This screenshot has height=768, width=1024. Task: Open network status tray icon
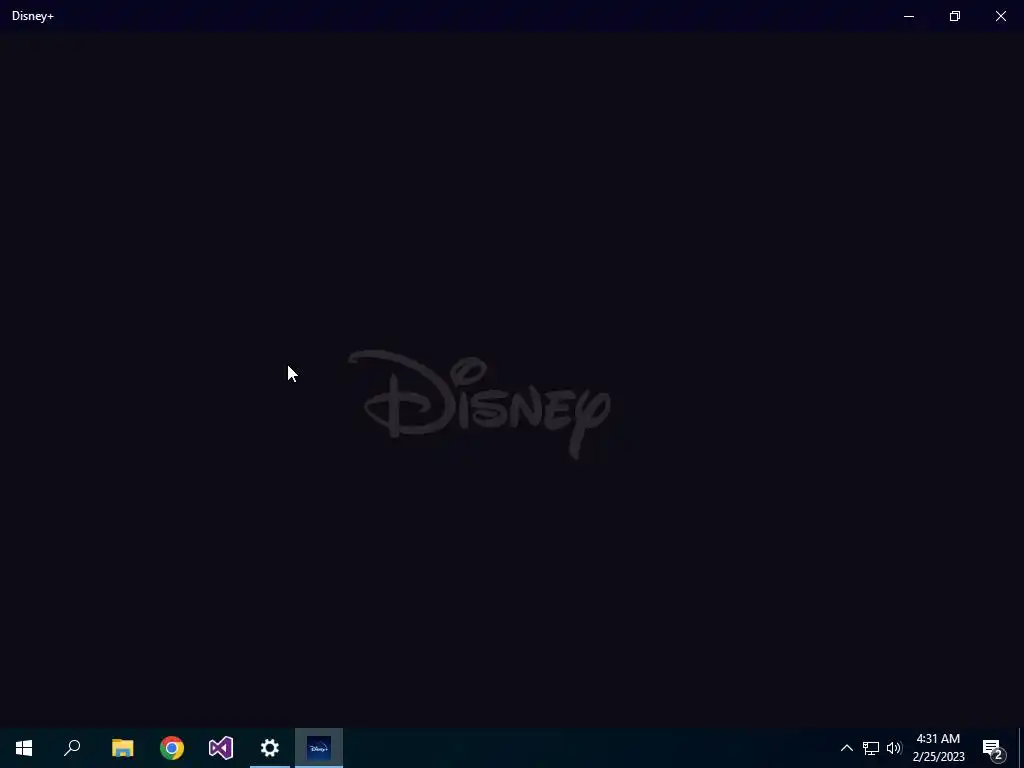(871, 748)
